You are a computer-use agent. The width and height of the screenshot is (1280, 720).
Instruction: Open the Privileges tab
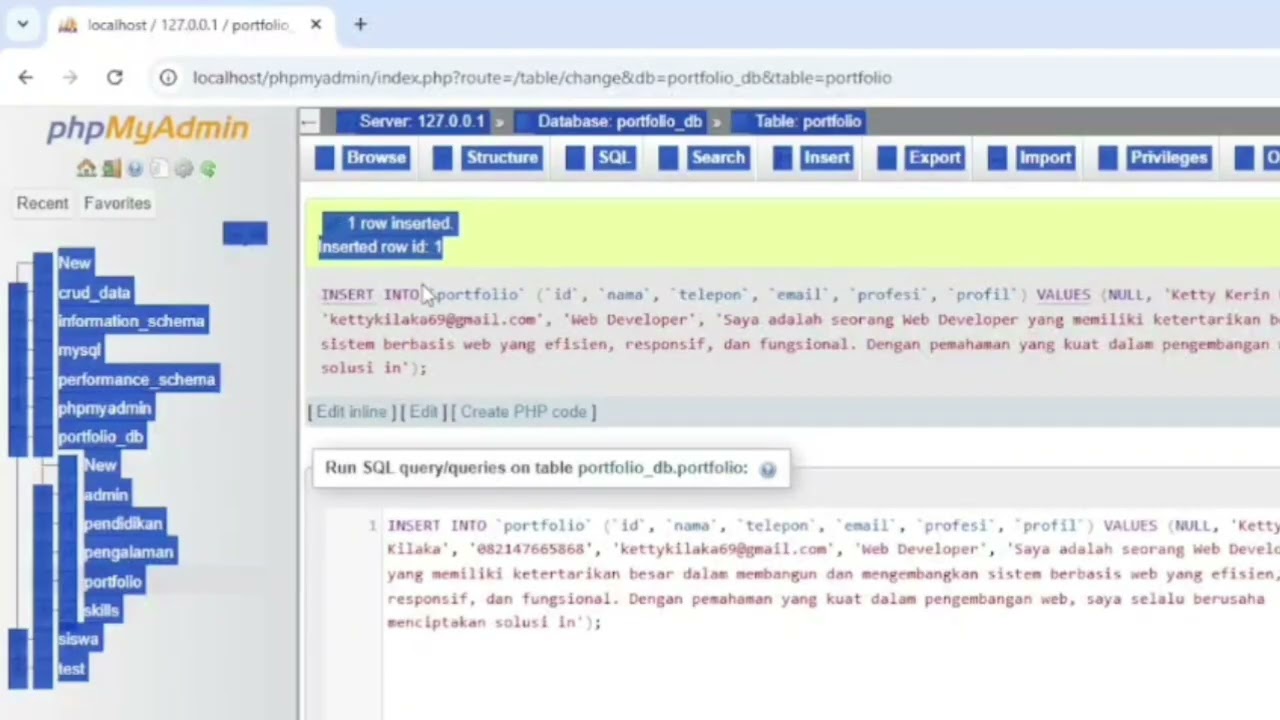(x=1154, y=157)
